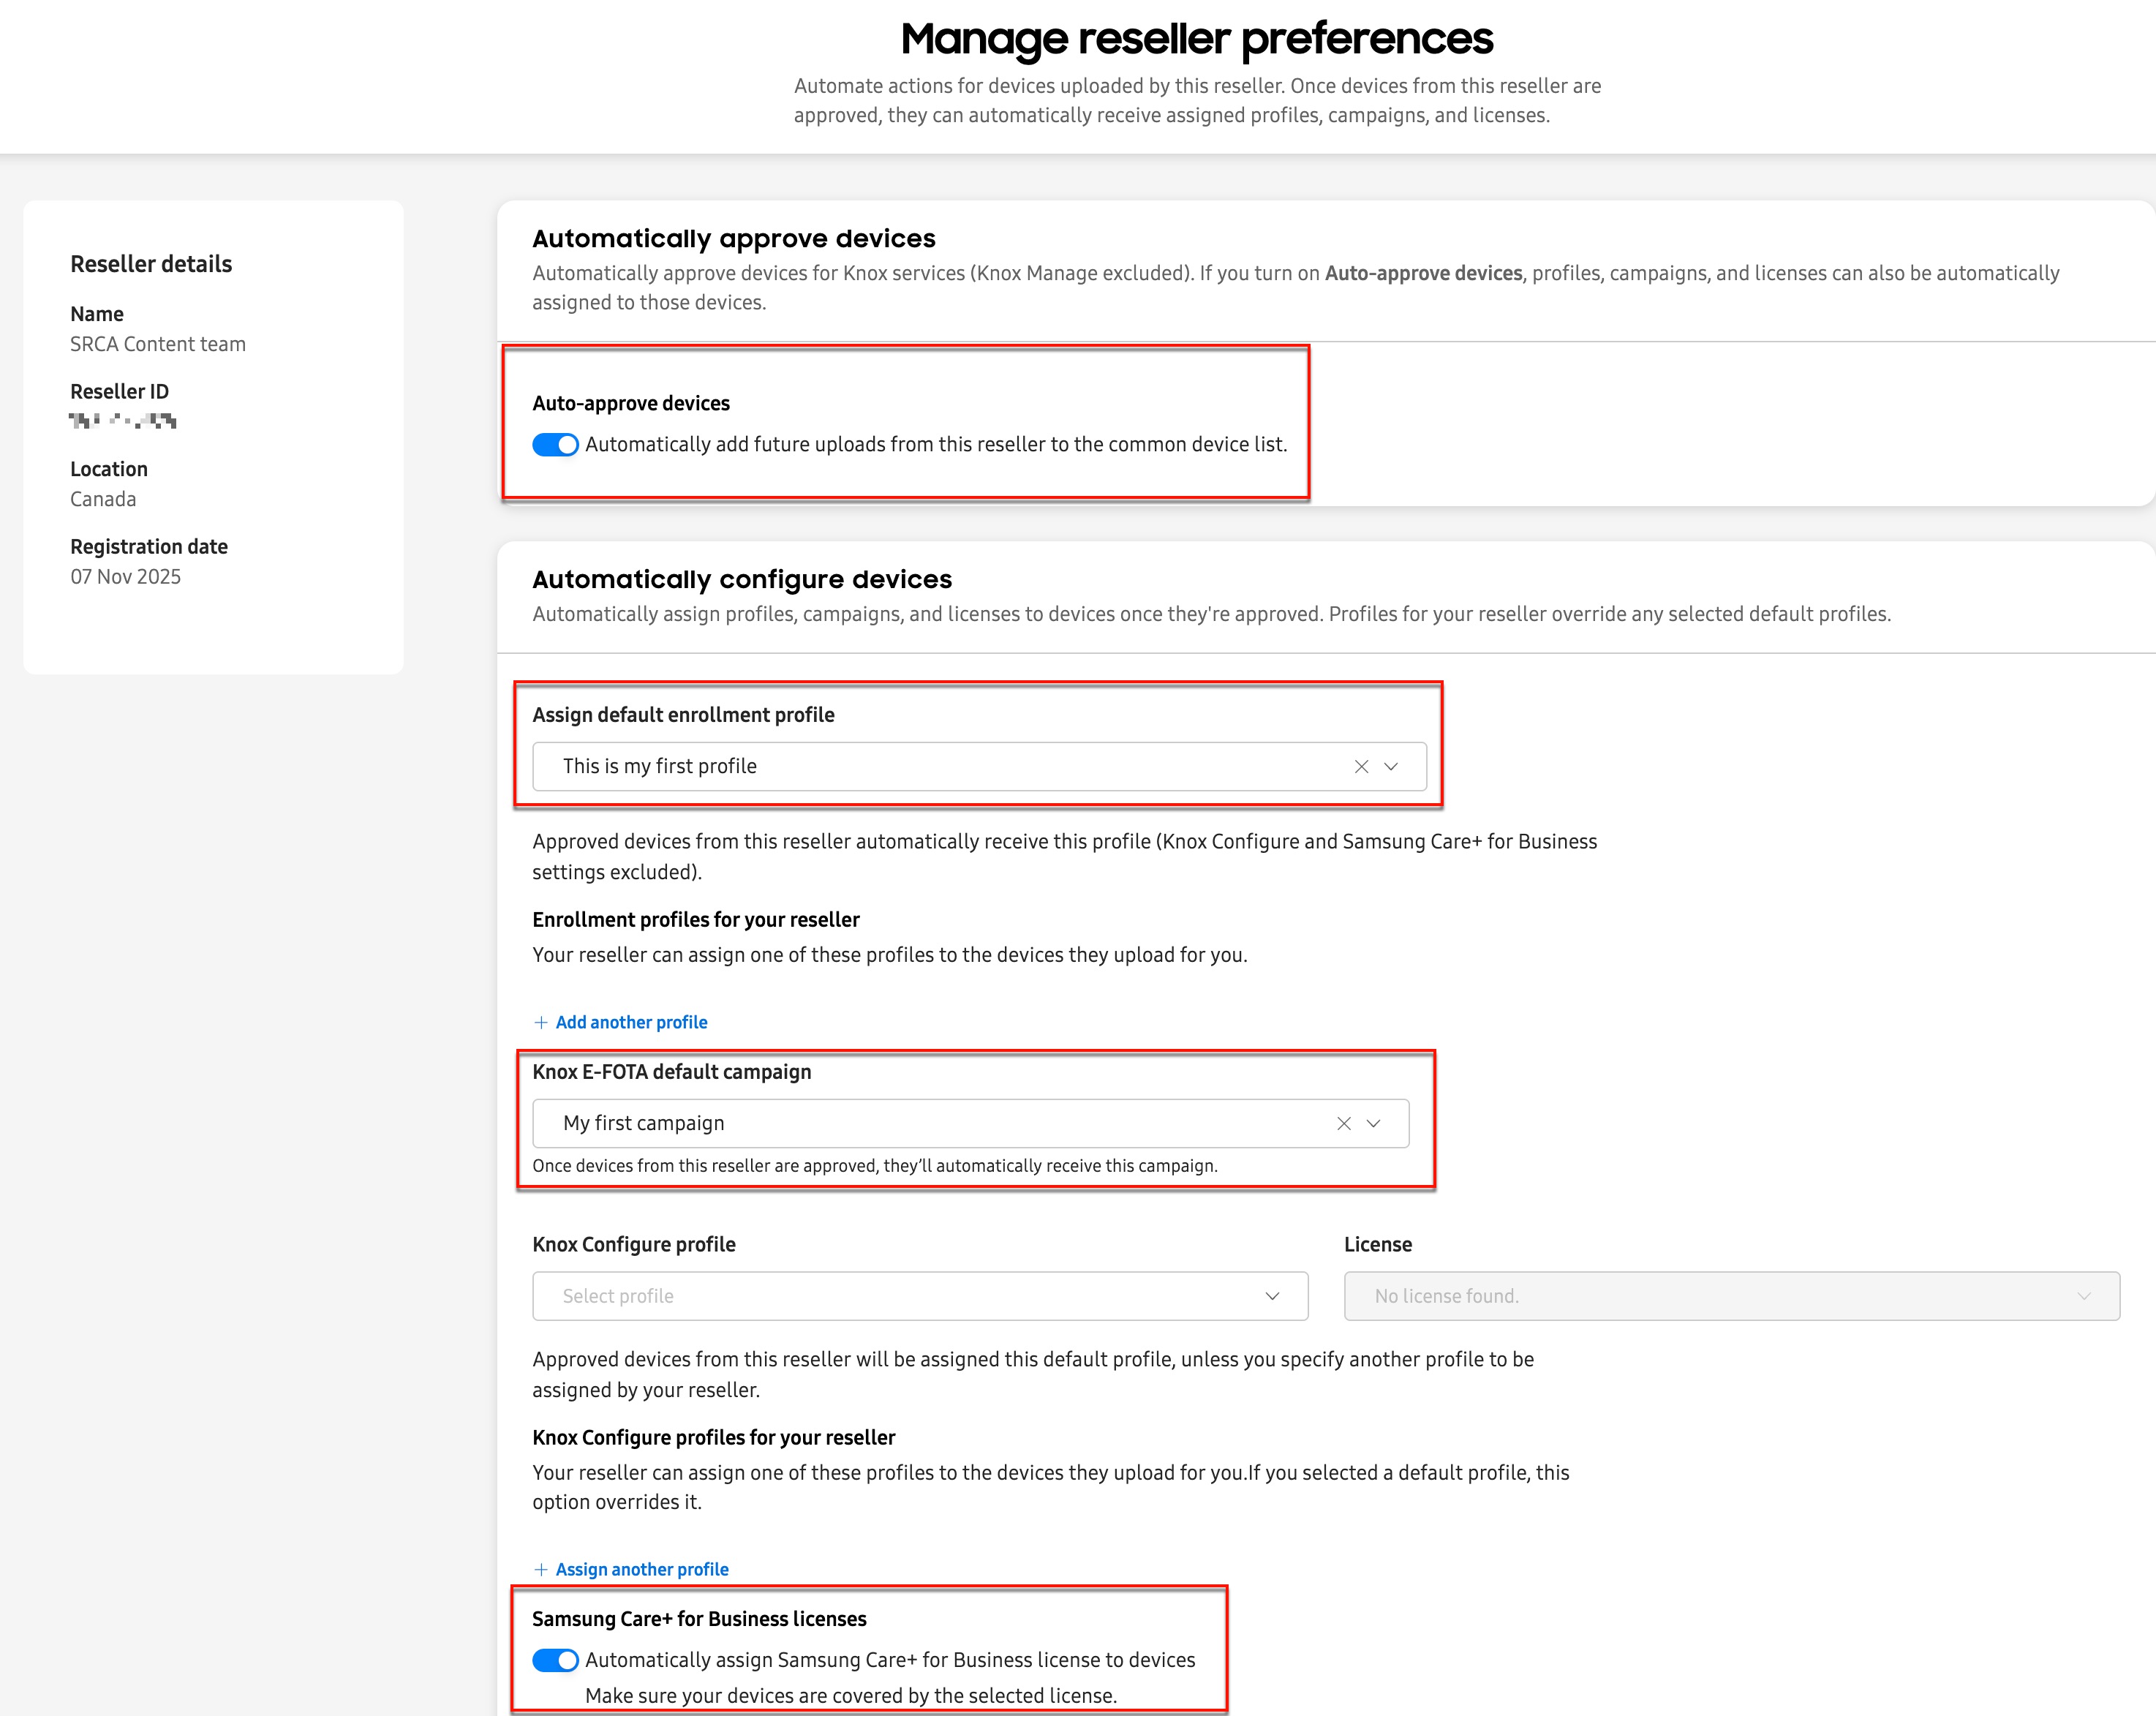Clear the selected enrollment profile using the X icon
The image size is (2156, 1716).
[1361, 766]
